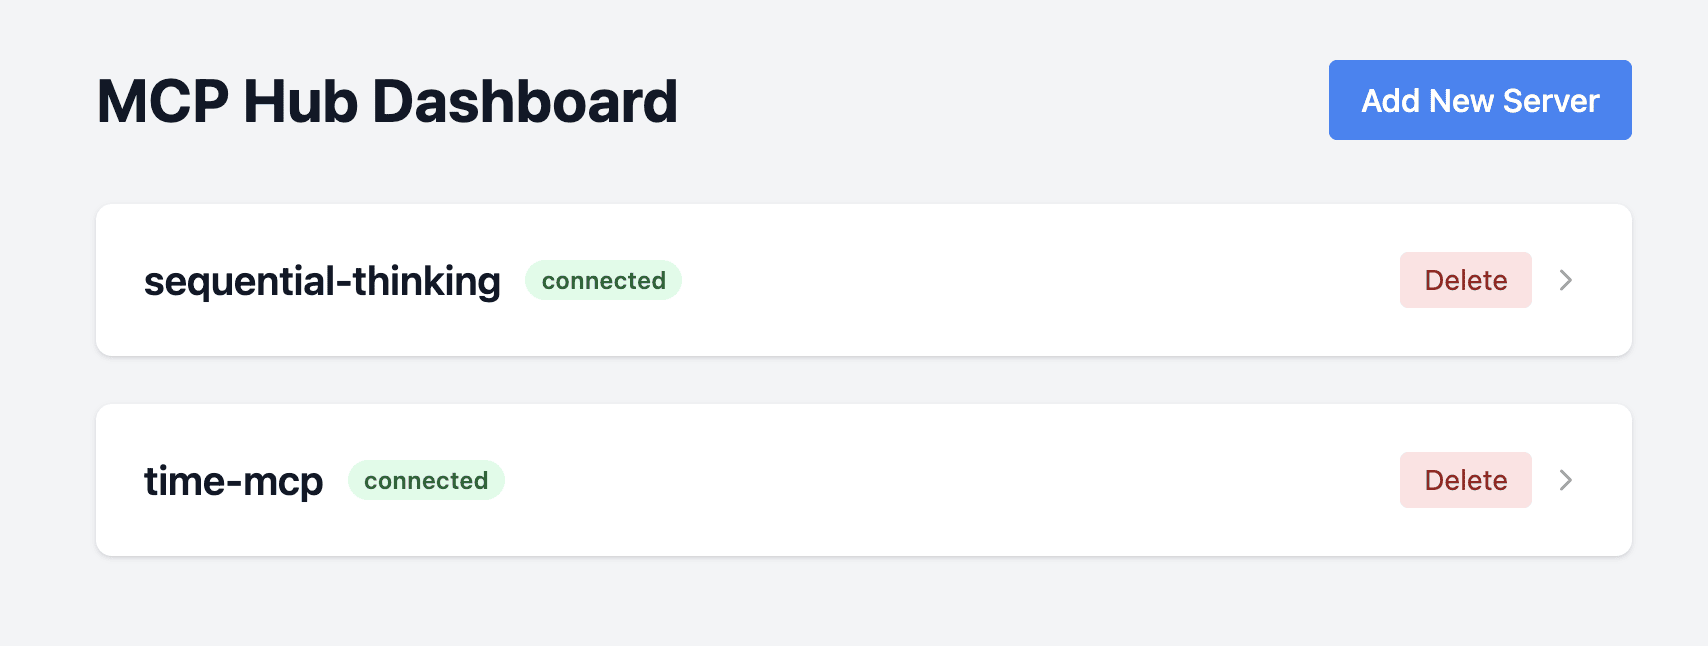Click the right arrow beside time-mcp Delete
This screenshot has height=646, width=1708.
tap(1565, 480)
